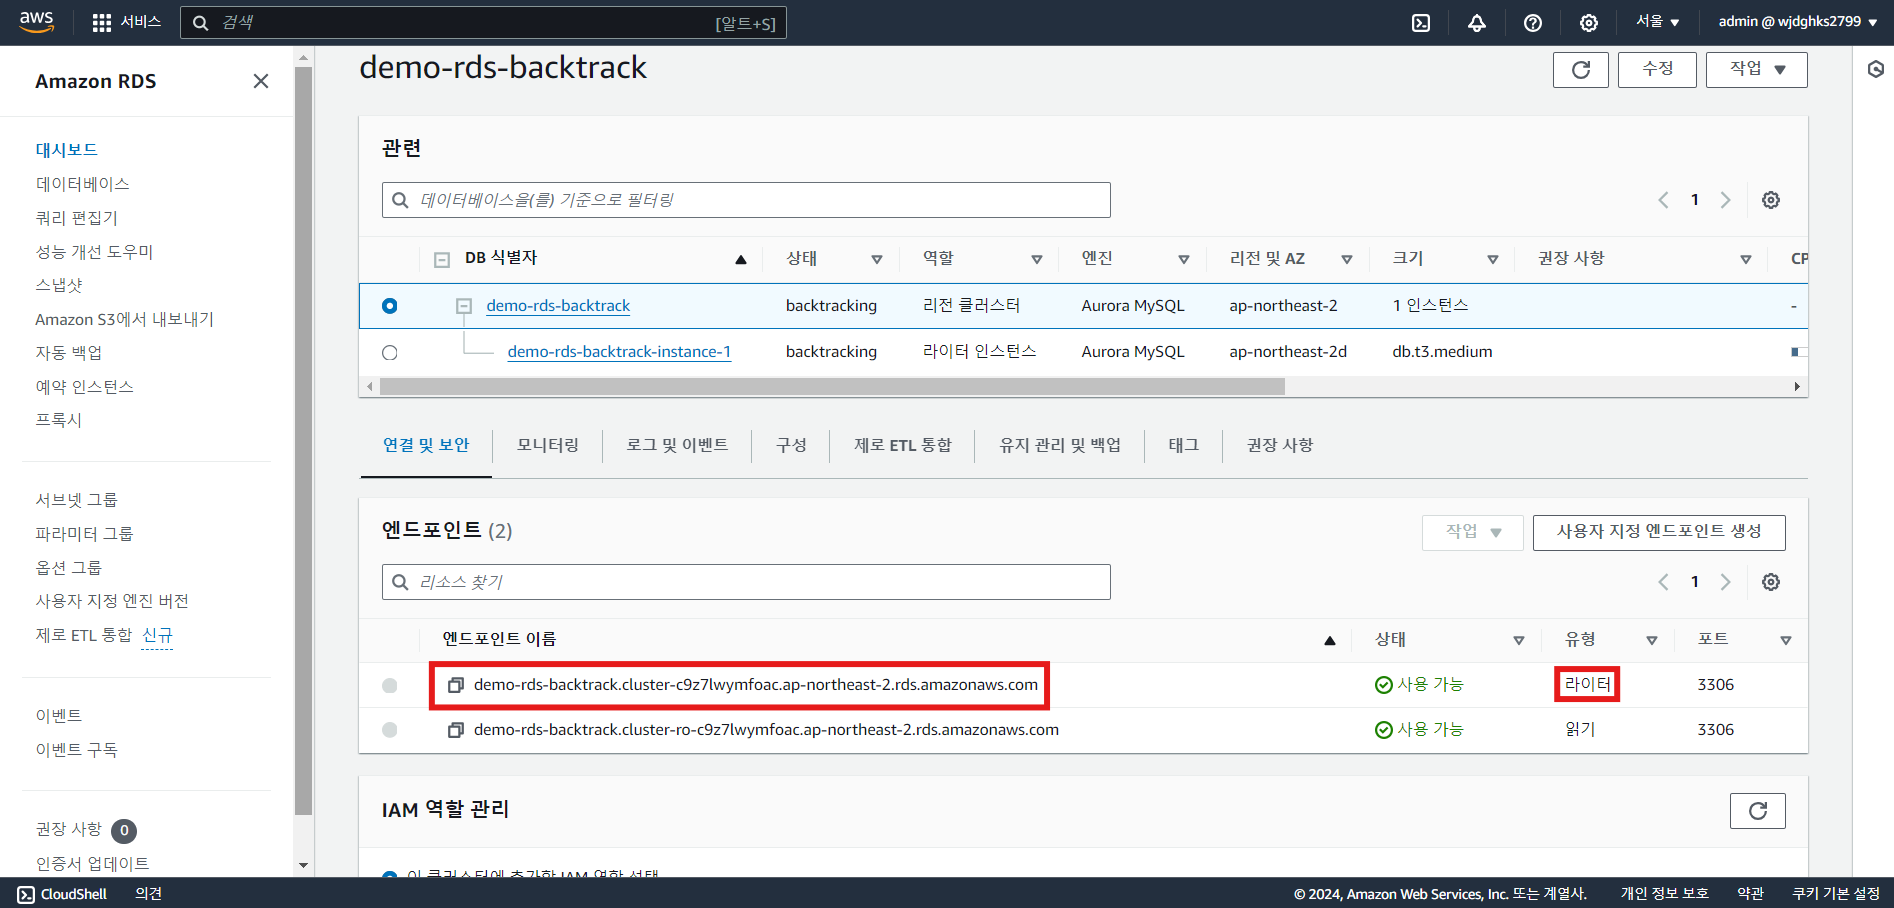The image size is (1894, 908).
Task: Open 쿠키 기본 설정 in footer
Action: point(1836,894)
